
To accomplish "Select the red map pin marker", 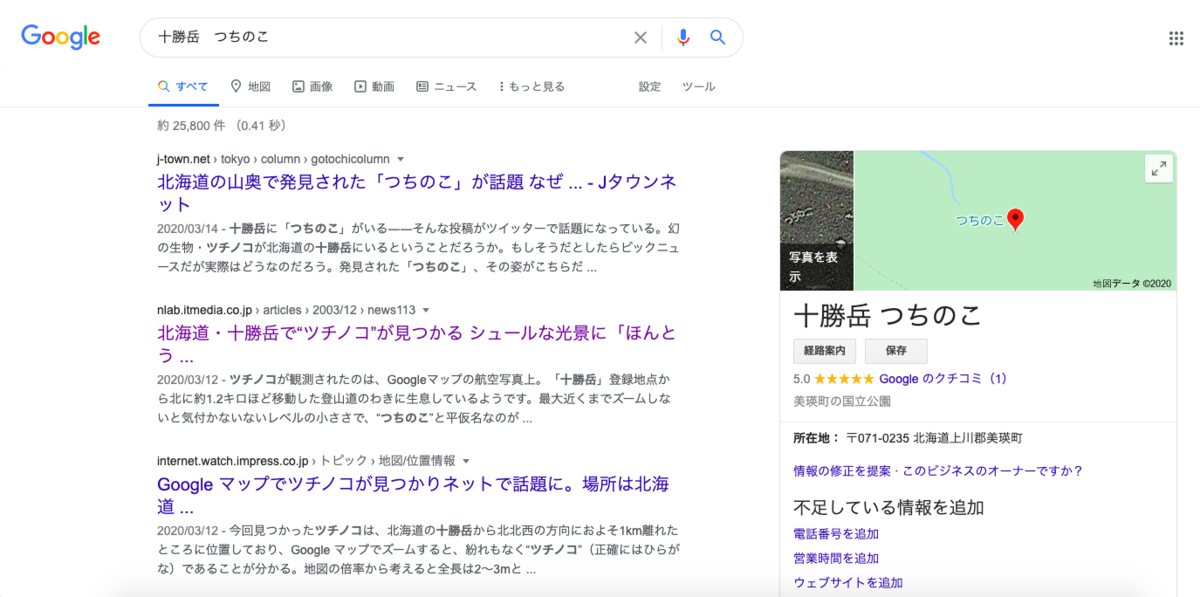I will tap(1015, 219).
